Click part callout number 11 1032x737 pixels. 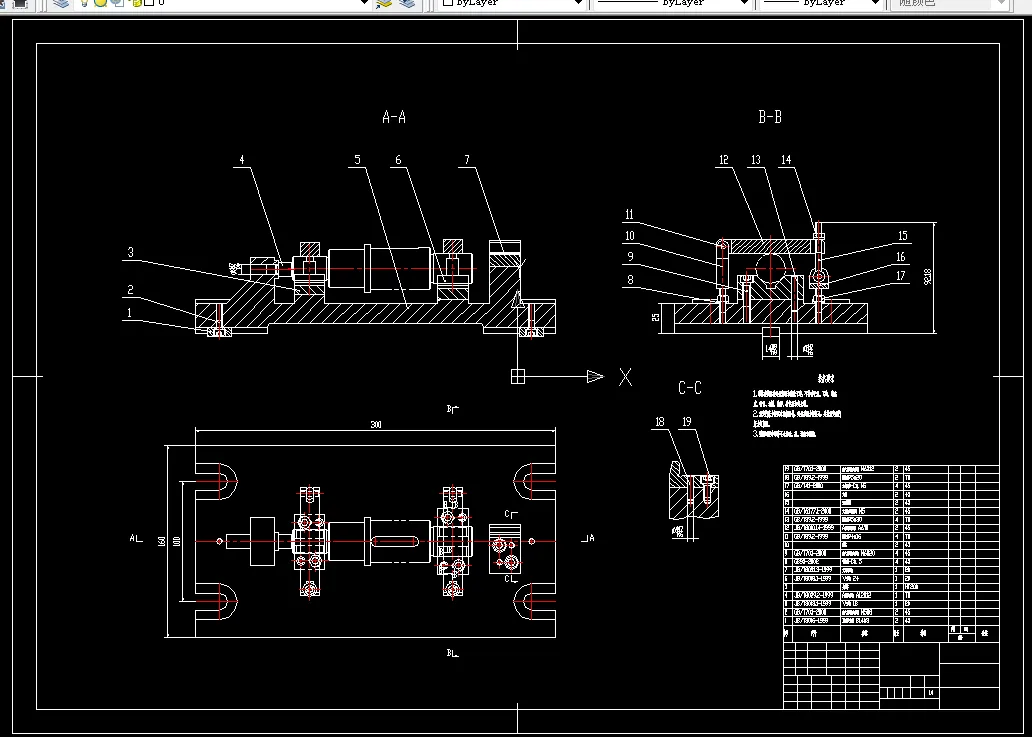coord(629,215)
